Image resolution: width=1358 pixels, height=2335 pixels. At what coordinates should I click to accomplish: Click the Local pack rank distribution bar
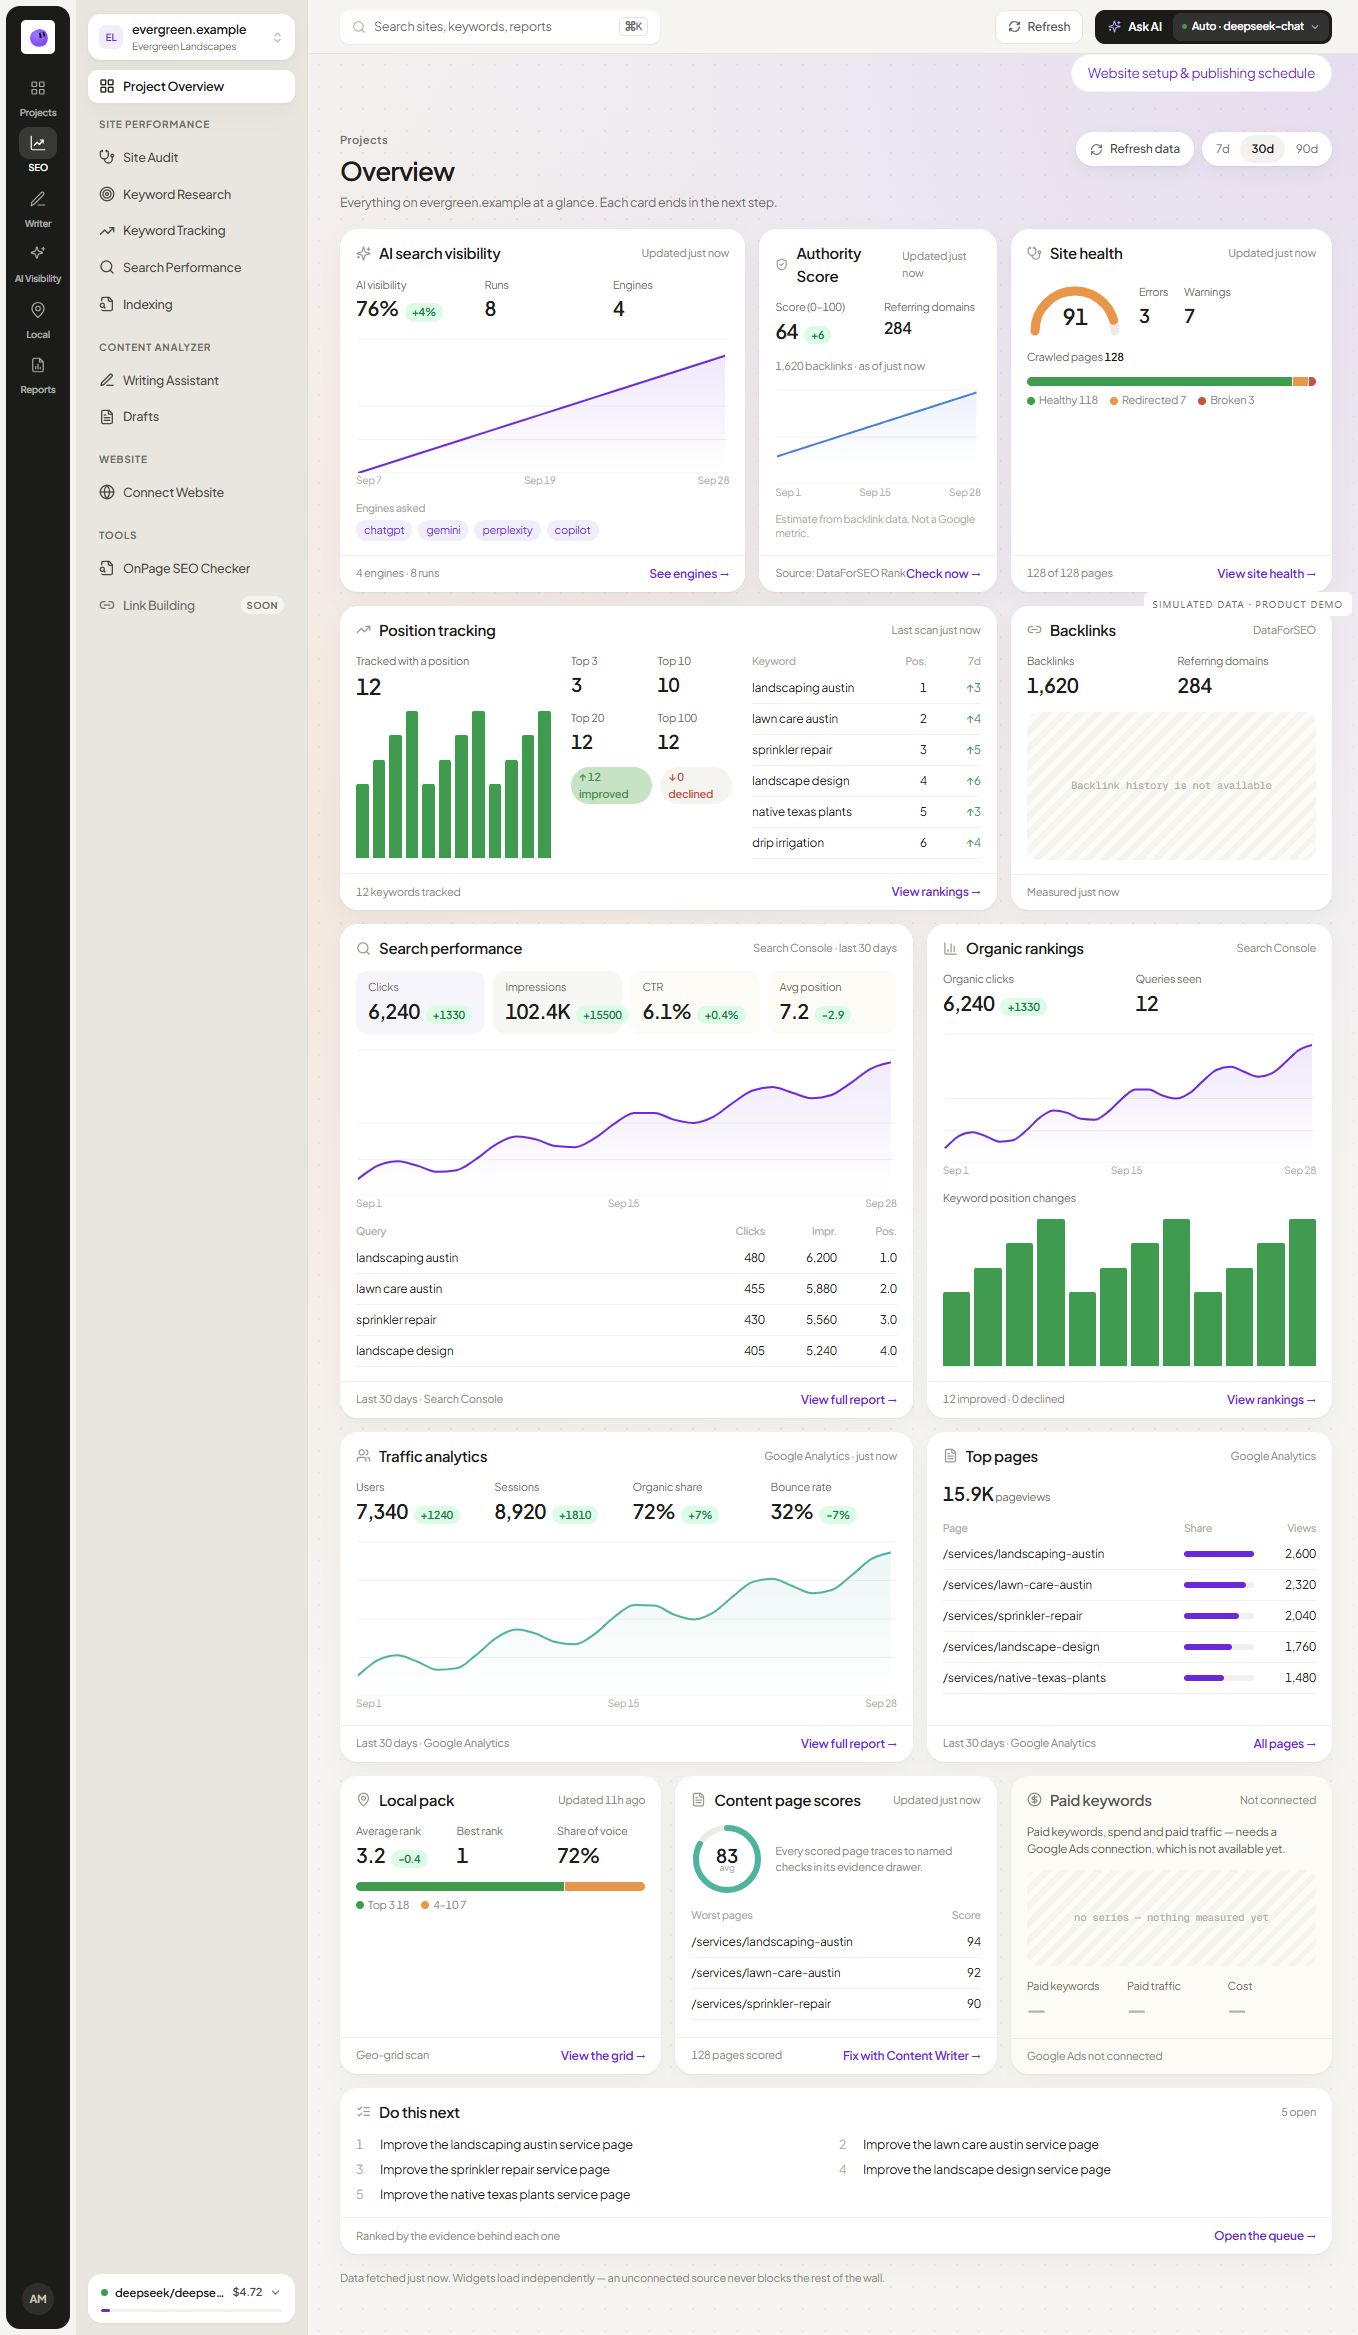(x=500, y=1887)
